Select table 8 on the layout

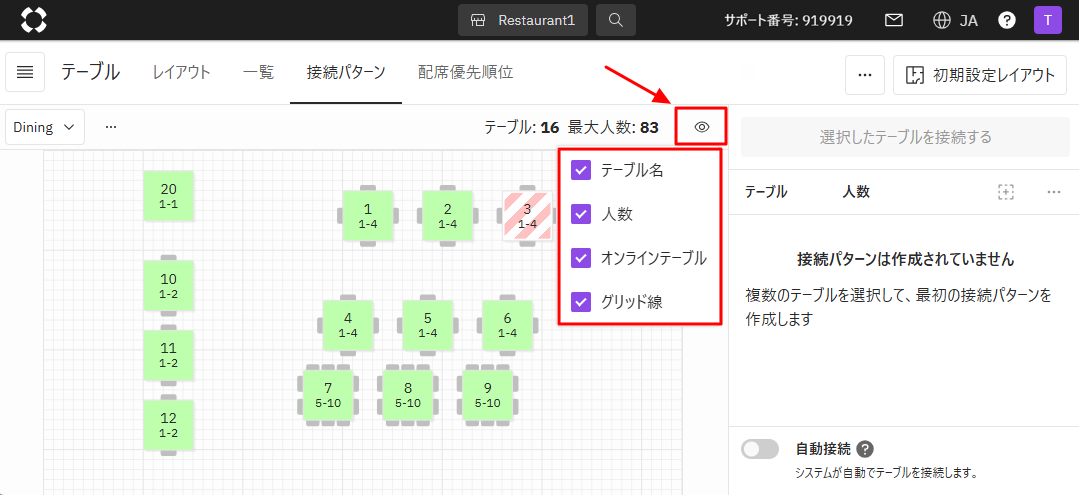point(407,395)
